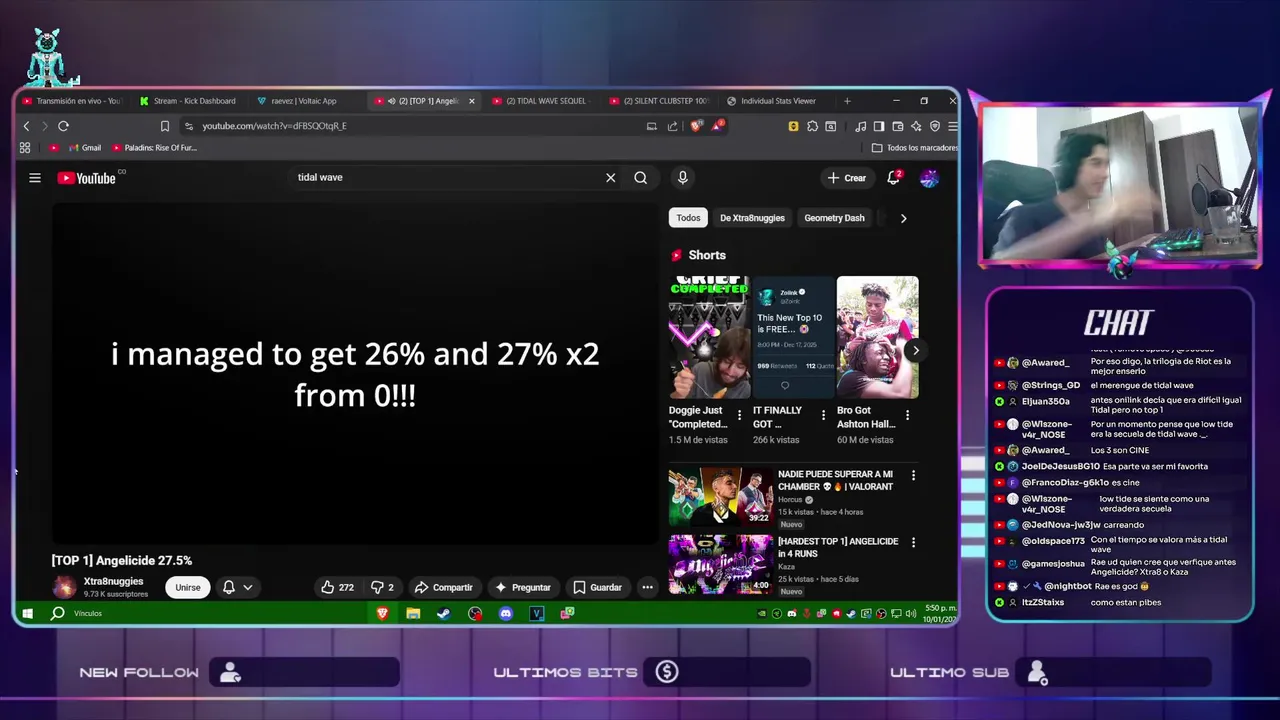Open the Xtra8nuggies channel name link

point(113,581)
